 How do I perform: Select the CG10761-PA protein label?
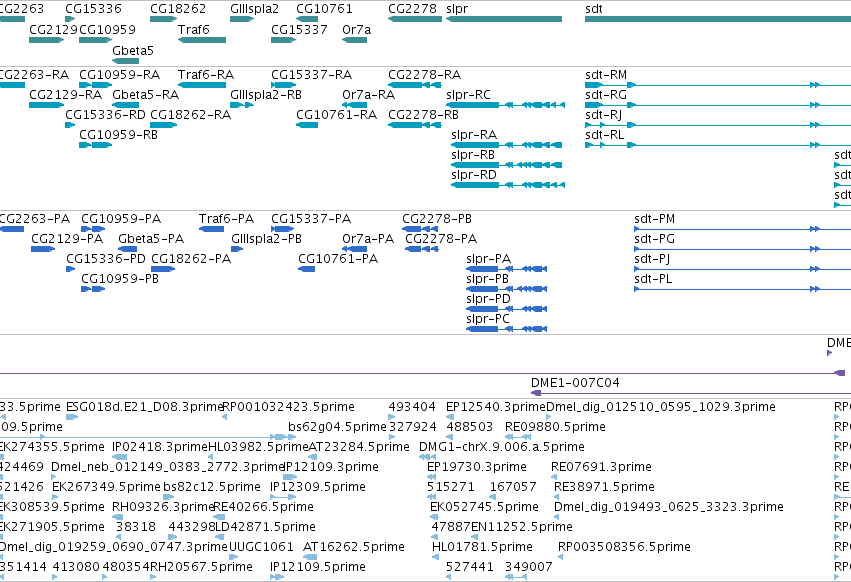coord(338,259)
